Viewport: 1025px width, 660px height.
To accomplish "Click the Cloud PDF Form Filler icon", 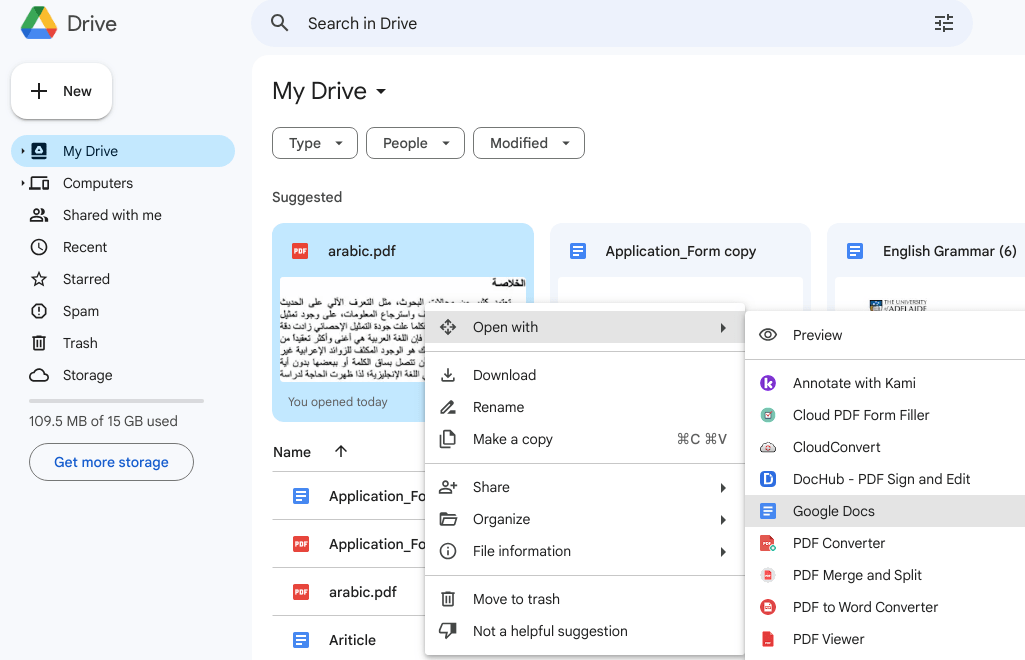I will coord(768,415).
